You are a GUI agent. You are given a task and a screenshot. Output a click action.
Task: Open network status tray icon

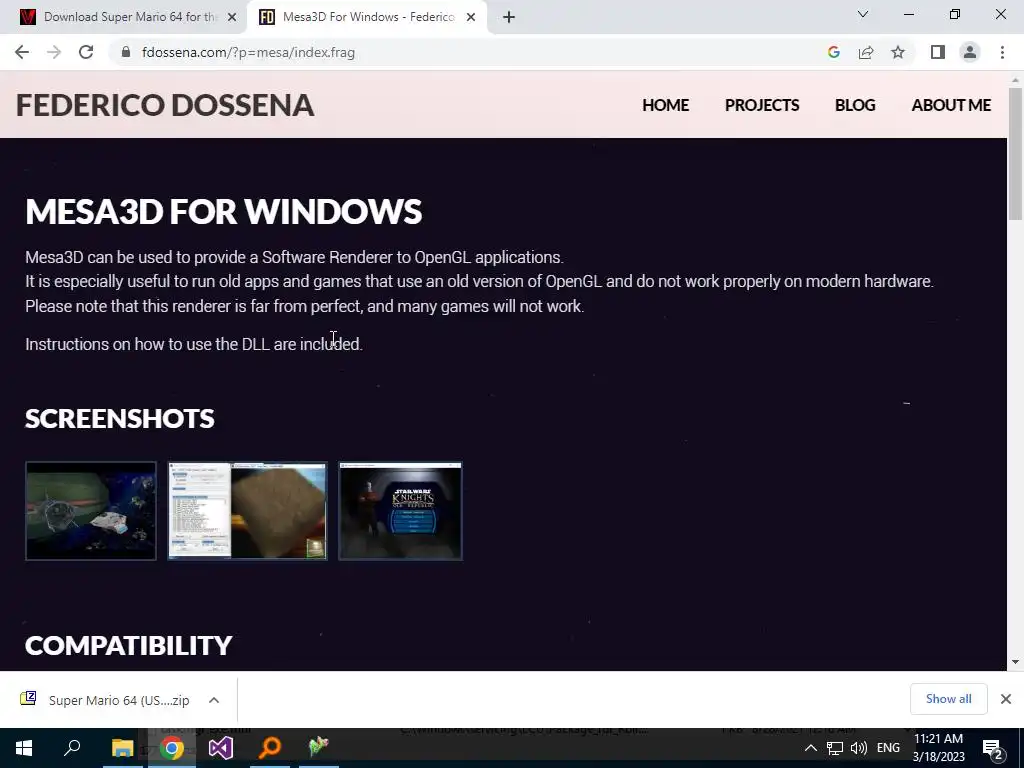[x=835, y=748]
